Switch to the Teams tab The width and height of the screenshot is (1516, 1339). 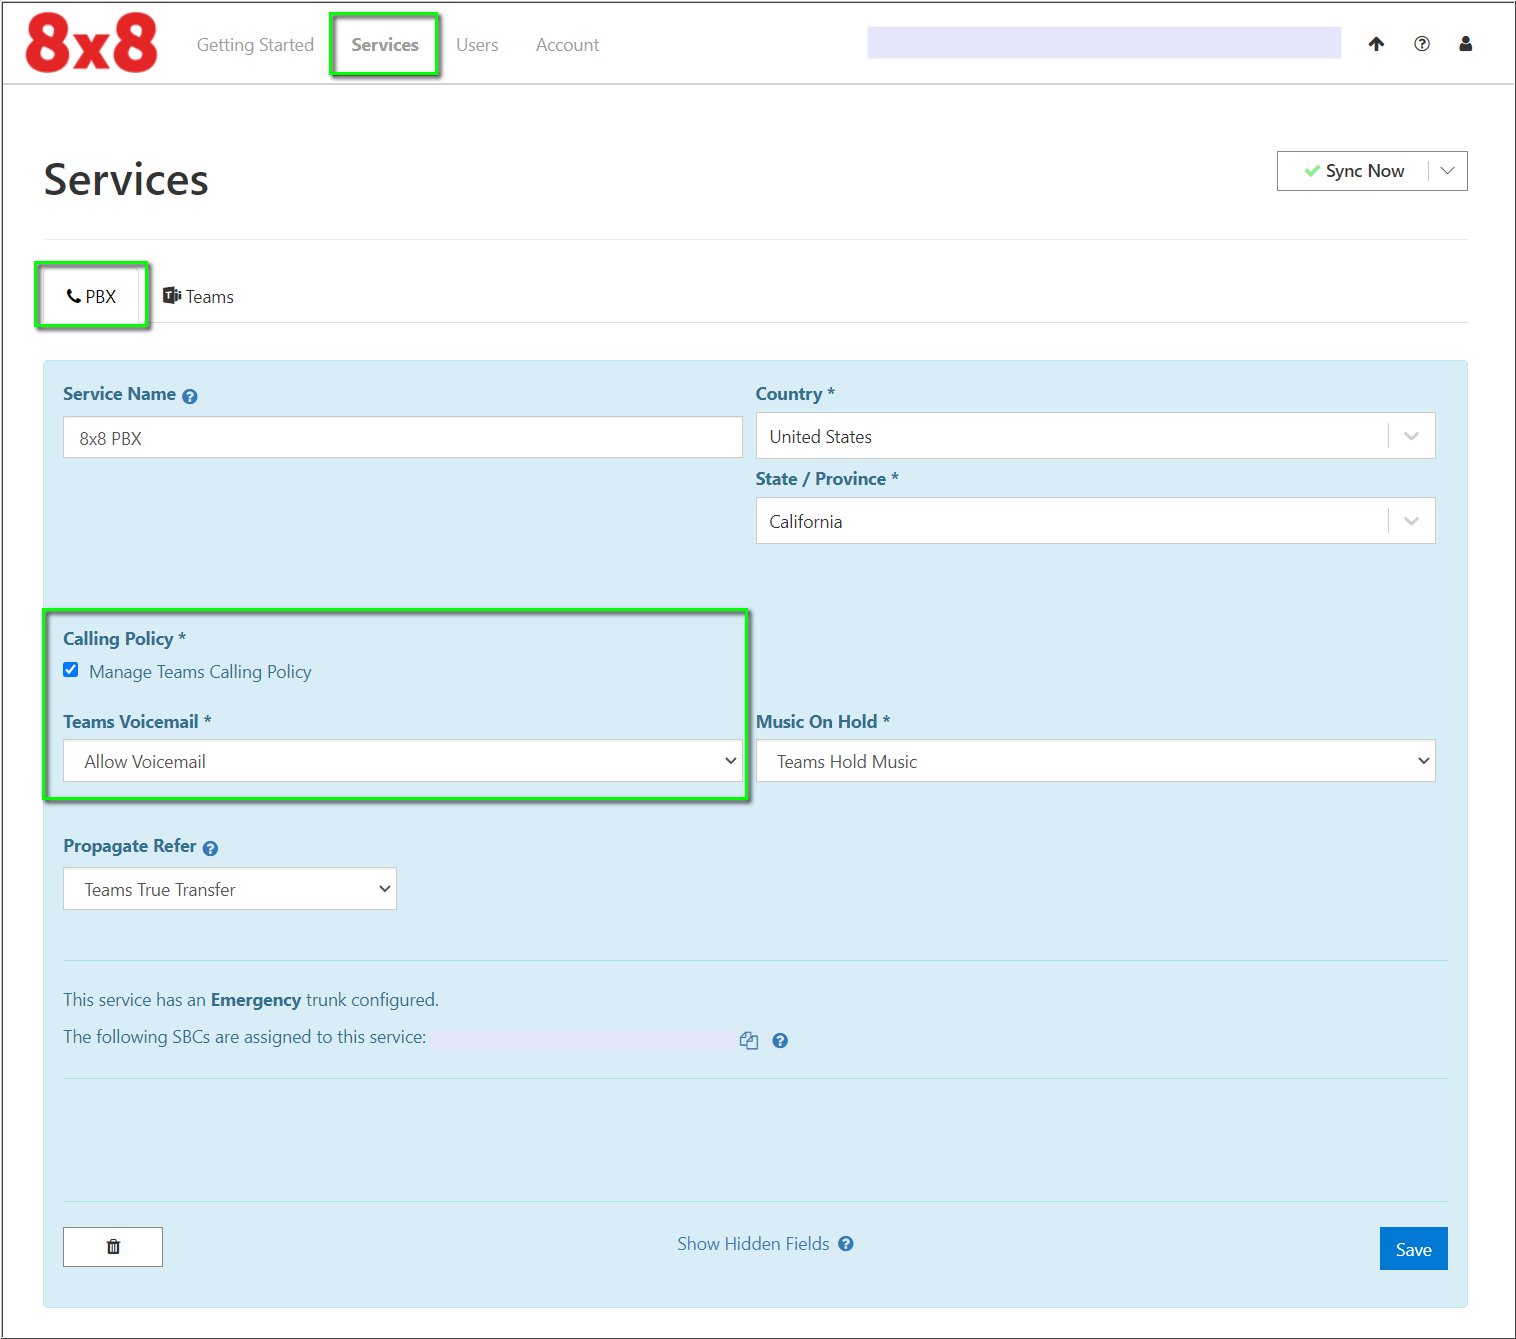[197, 295]
